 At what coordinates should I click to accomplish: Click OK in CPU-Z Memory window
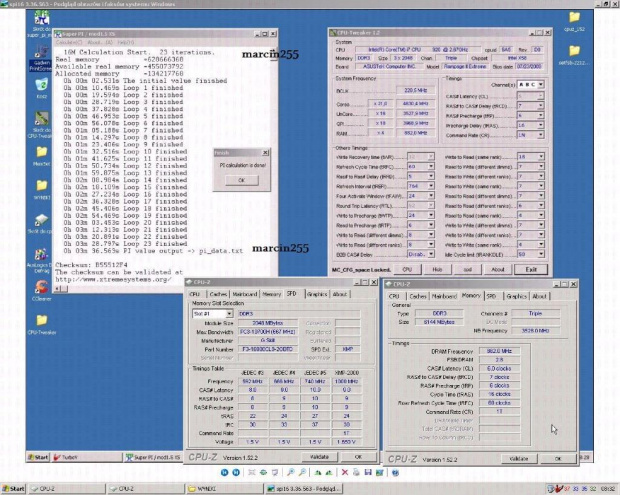point(558,459)
